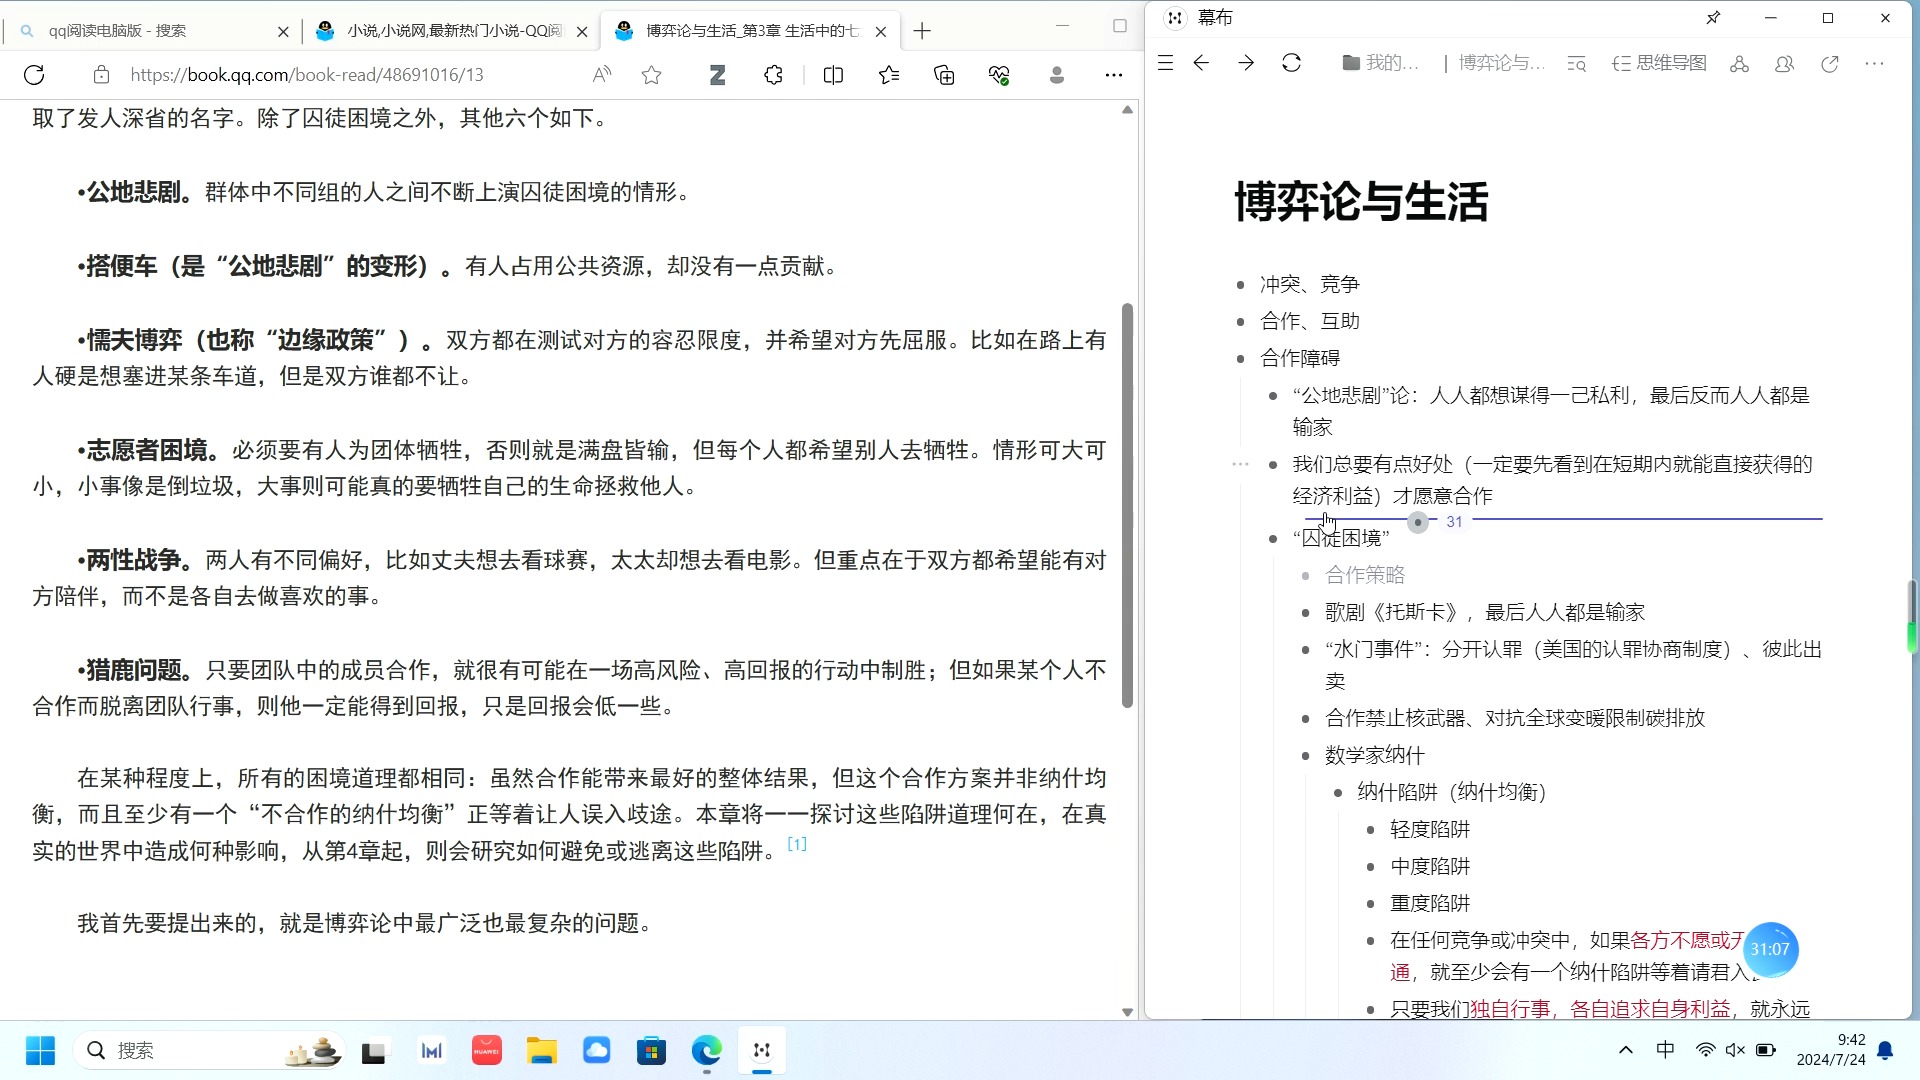This screenshot has width=1920, height=1080.
Task: Open Microsoft Store from the taskbar
Action: click(652, 1050)
